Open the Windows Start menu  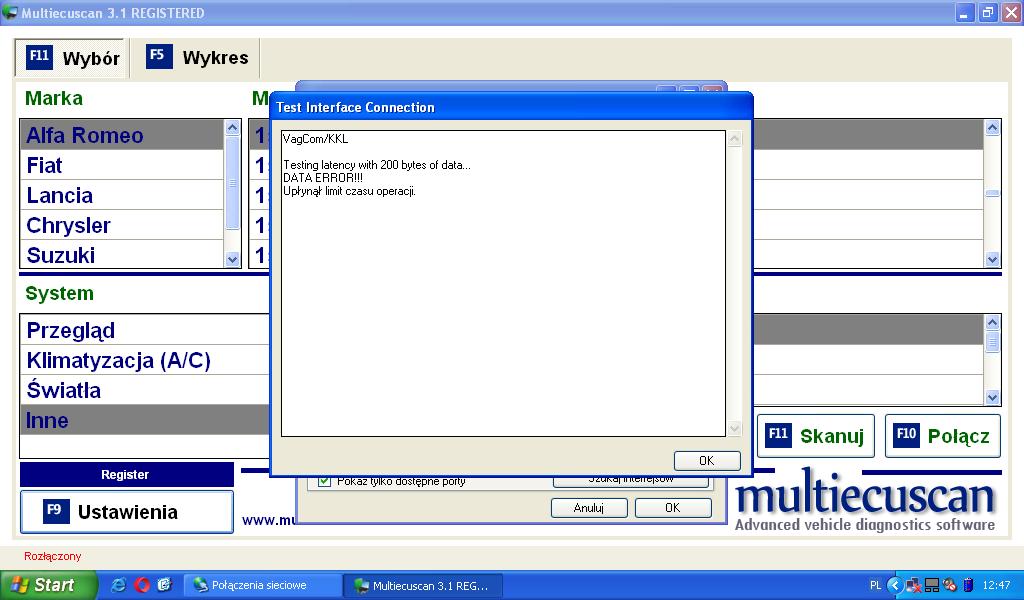pyautogui.click(x=48, y=585)
